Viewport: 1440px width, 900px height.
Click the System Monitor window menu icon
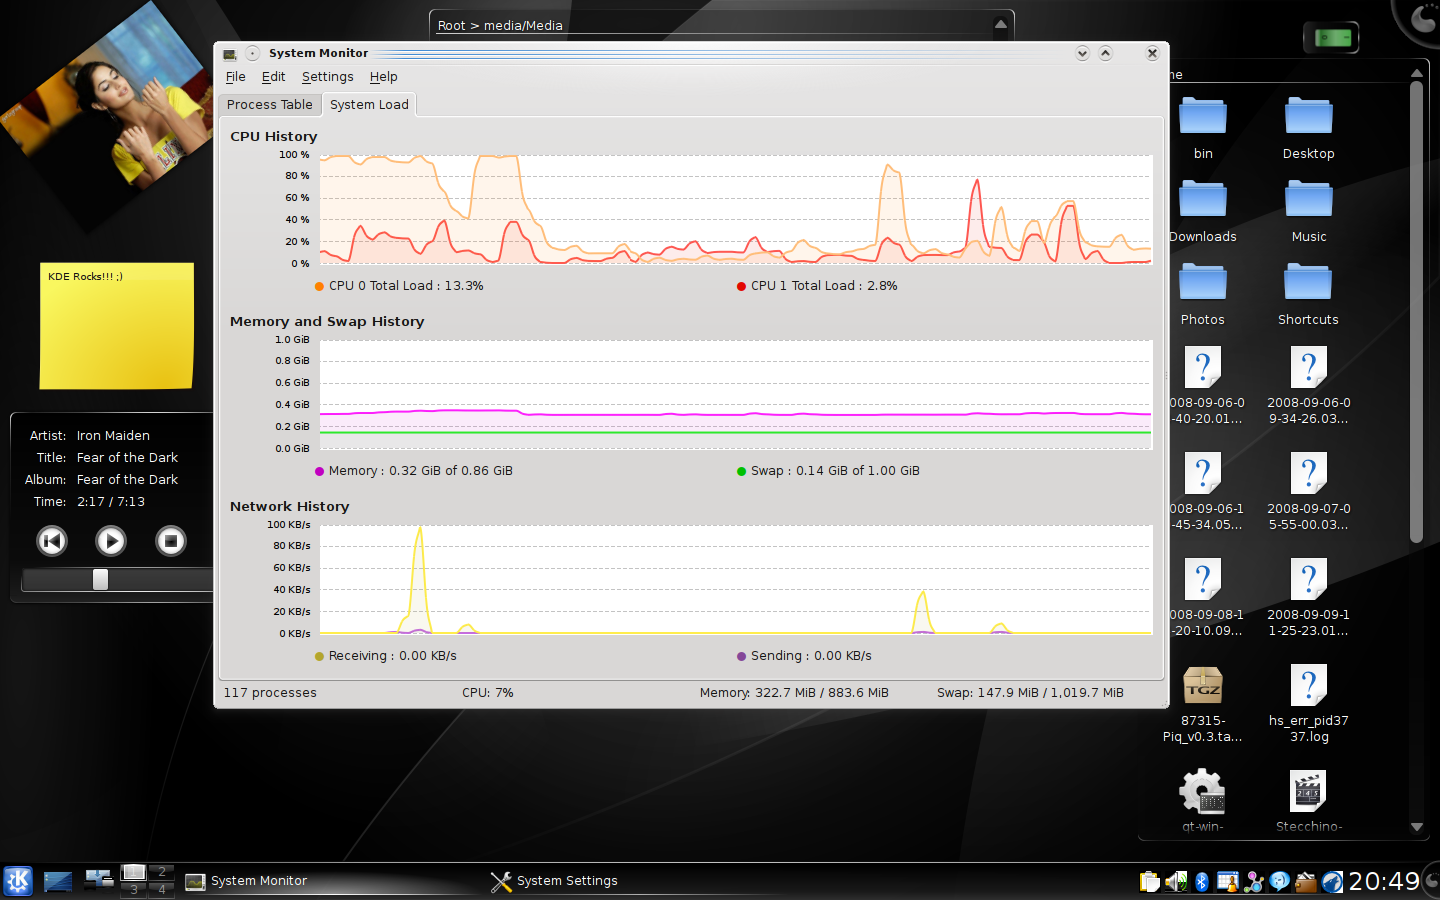pos(230,54)
